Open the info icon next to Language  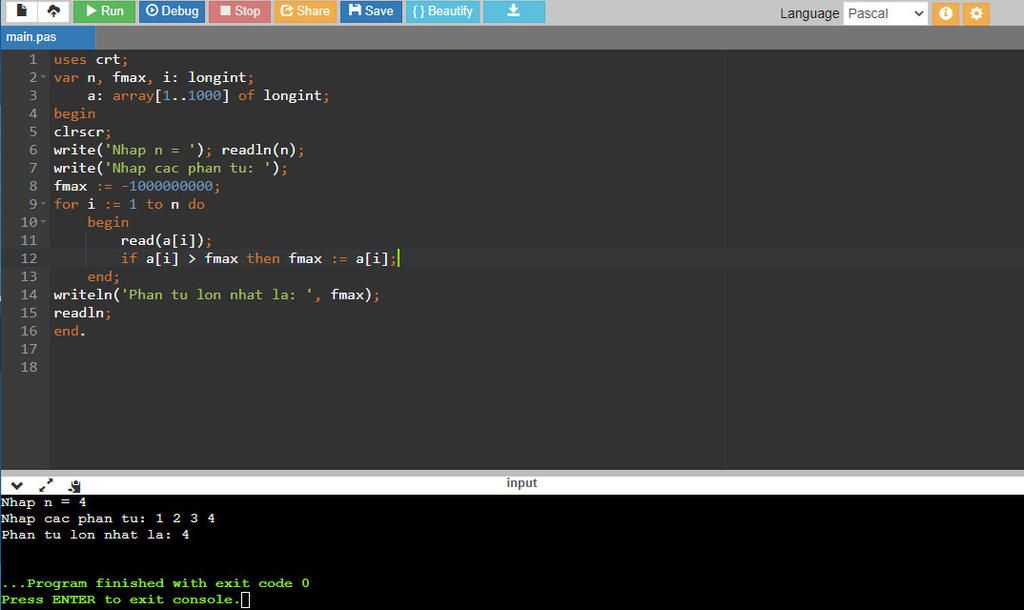click(x=945, y=13)
